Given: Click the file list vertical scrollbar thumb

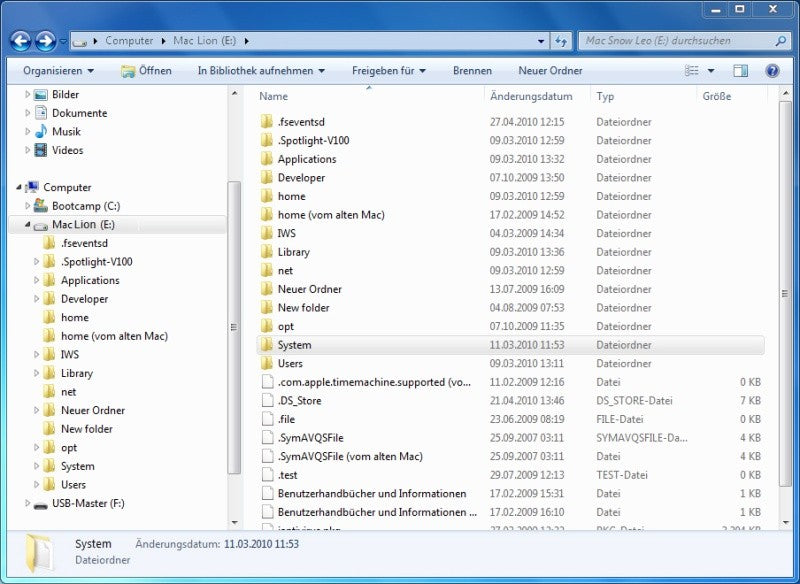Looking at the screenshot, I should point(785,293).
